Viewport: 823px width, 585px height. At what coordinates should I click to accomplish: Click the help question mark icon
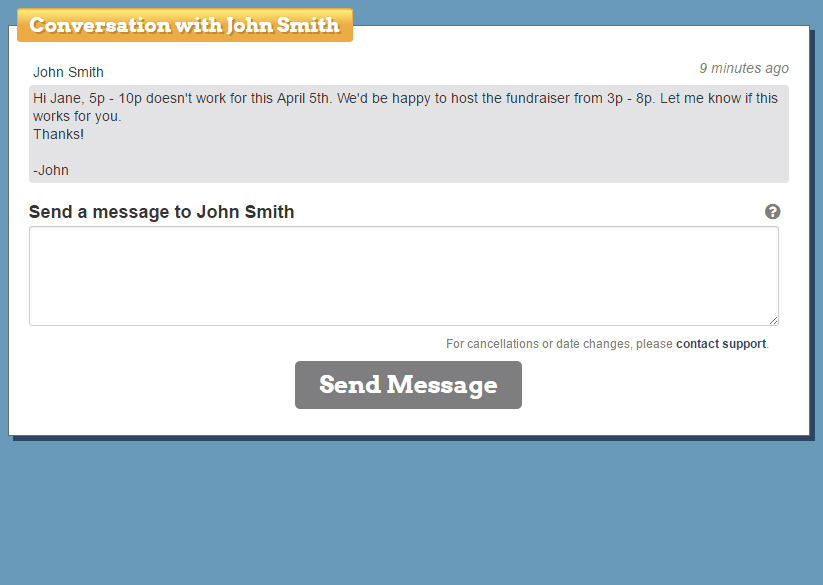coord(772,212)
